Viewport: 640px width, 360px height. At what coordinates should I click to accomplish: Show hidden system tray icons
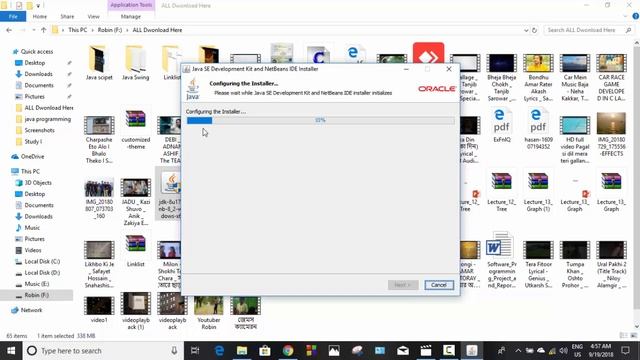[518, 351]
